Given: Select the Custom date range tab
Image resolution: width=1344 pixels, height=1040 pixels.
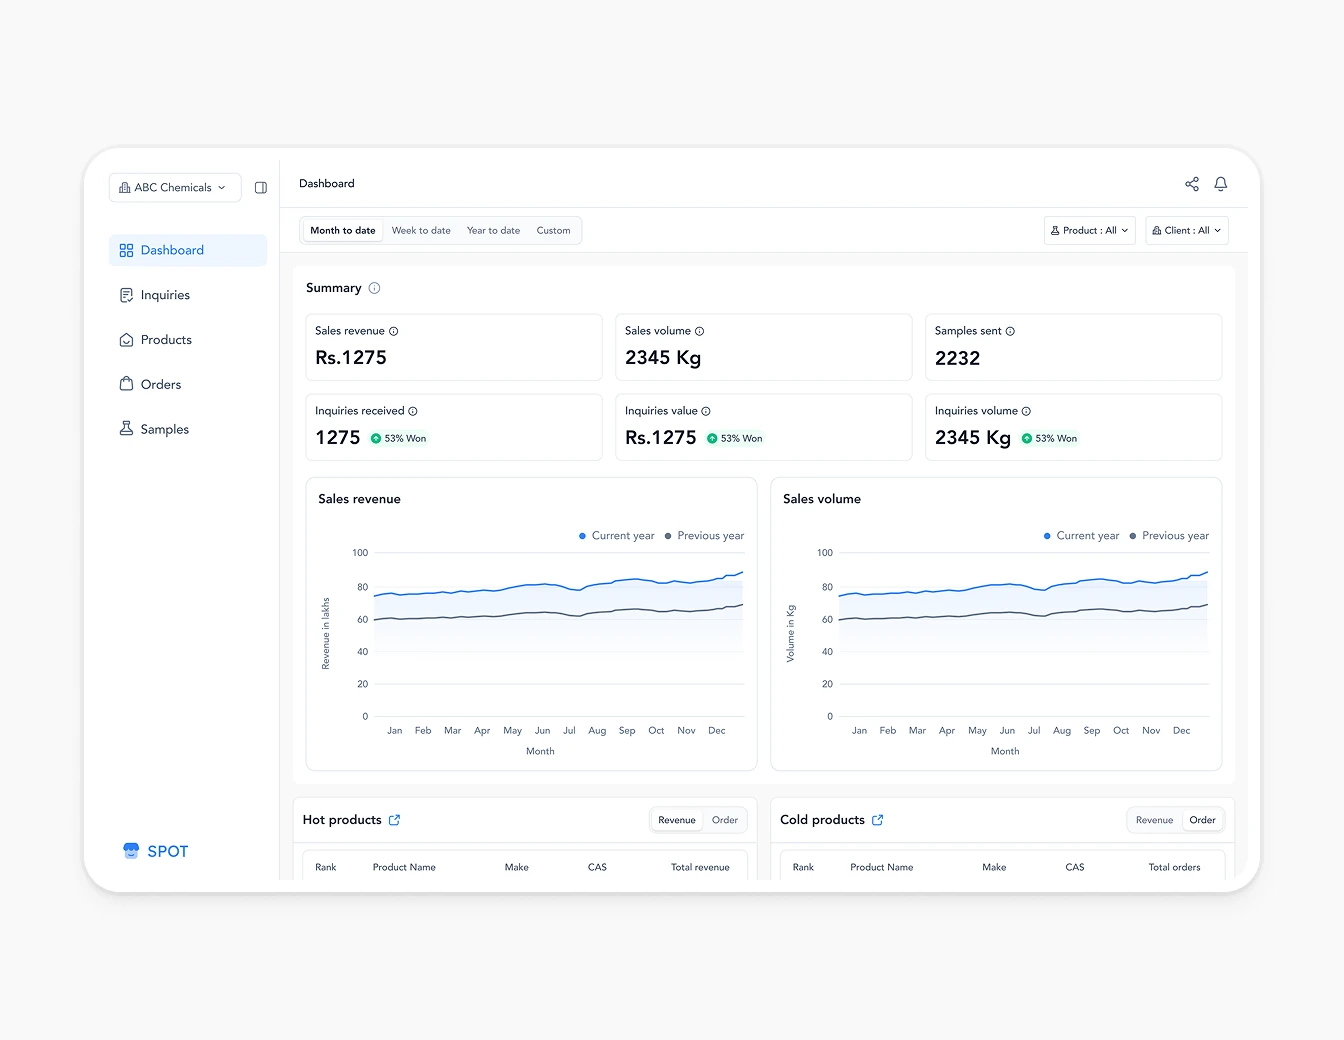Looking at the screenshot, I should [x=553, y=230].
